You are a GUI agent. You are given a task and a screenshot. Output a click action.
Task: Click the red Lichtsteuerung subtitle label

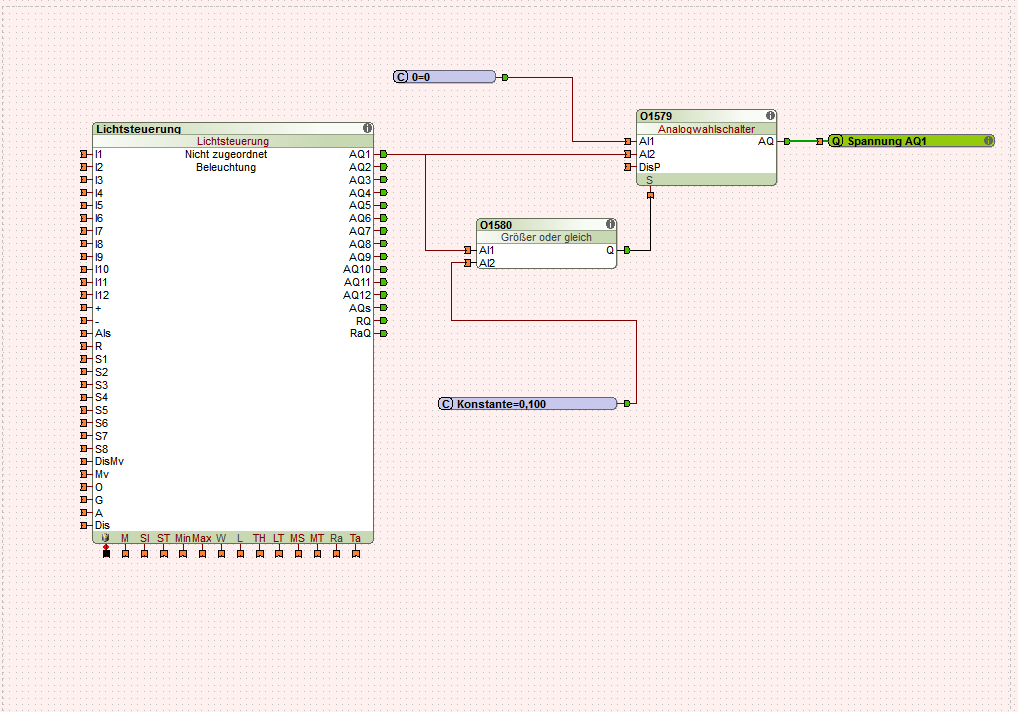point(232,141)
